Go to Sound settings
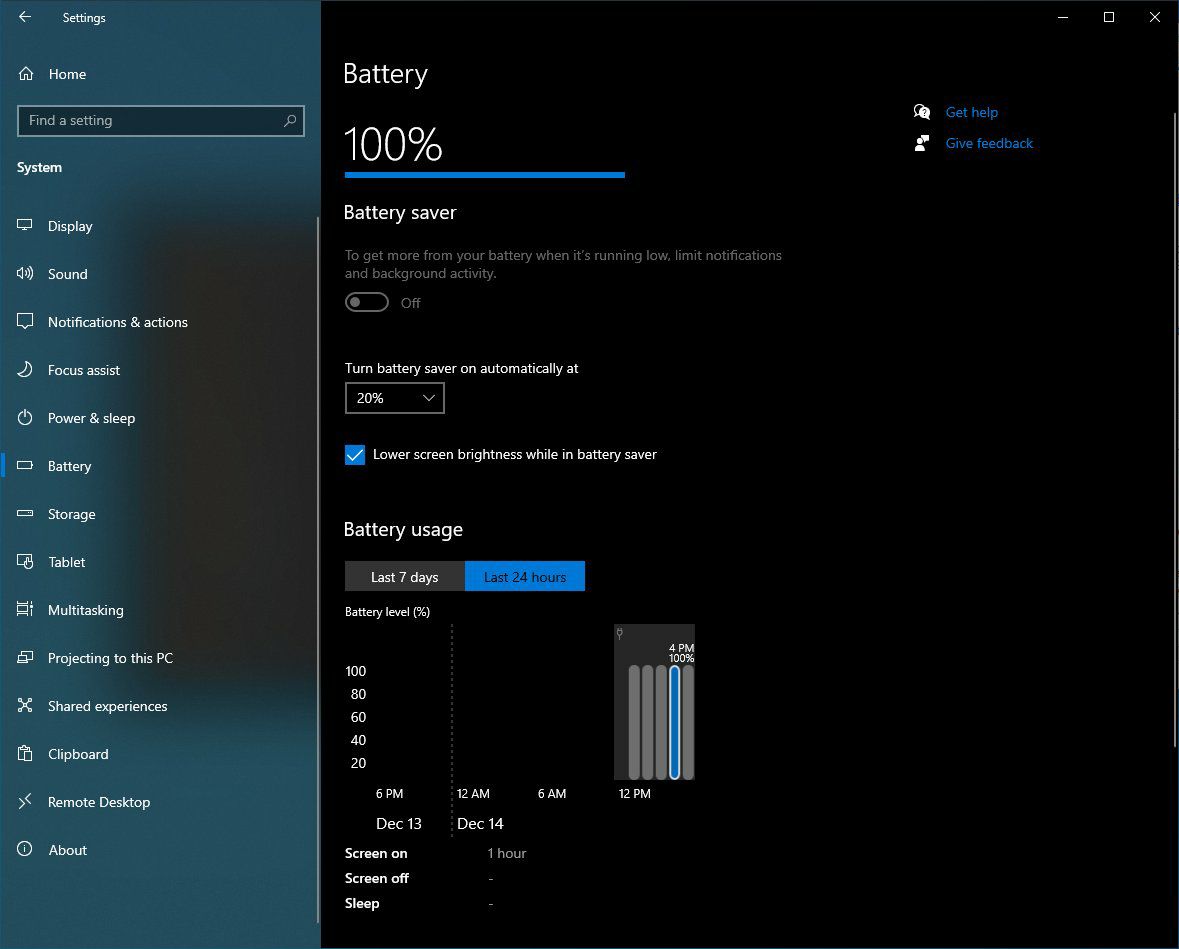The image size is (1179, 949). [159, 274]
